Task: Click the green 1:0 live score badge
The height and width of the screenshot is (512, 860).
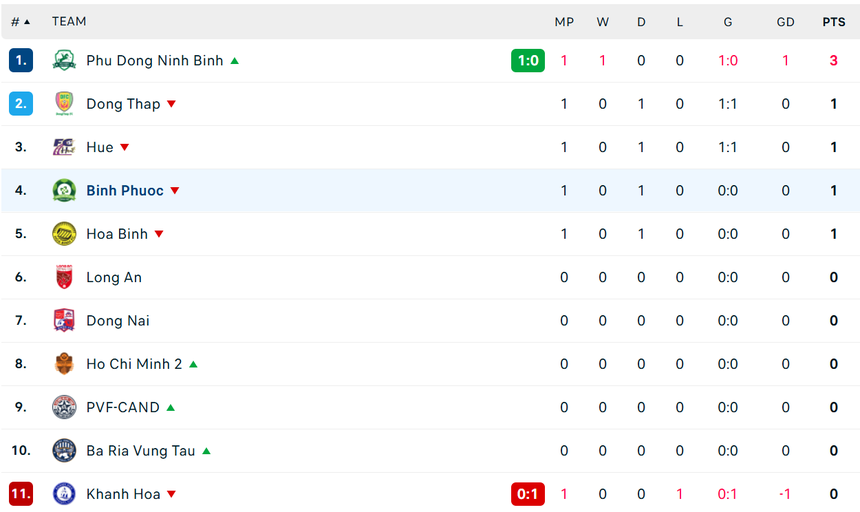Action: (528, 61)
